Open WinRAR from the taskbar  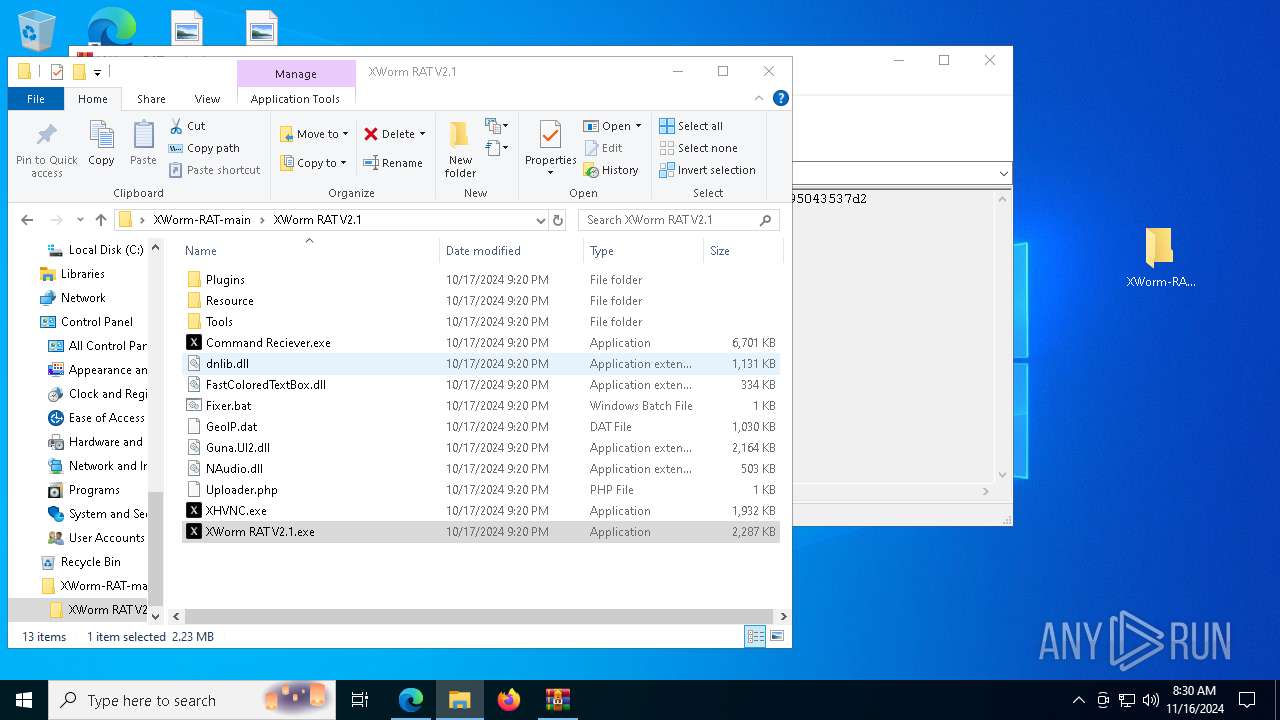coord(557,700)
